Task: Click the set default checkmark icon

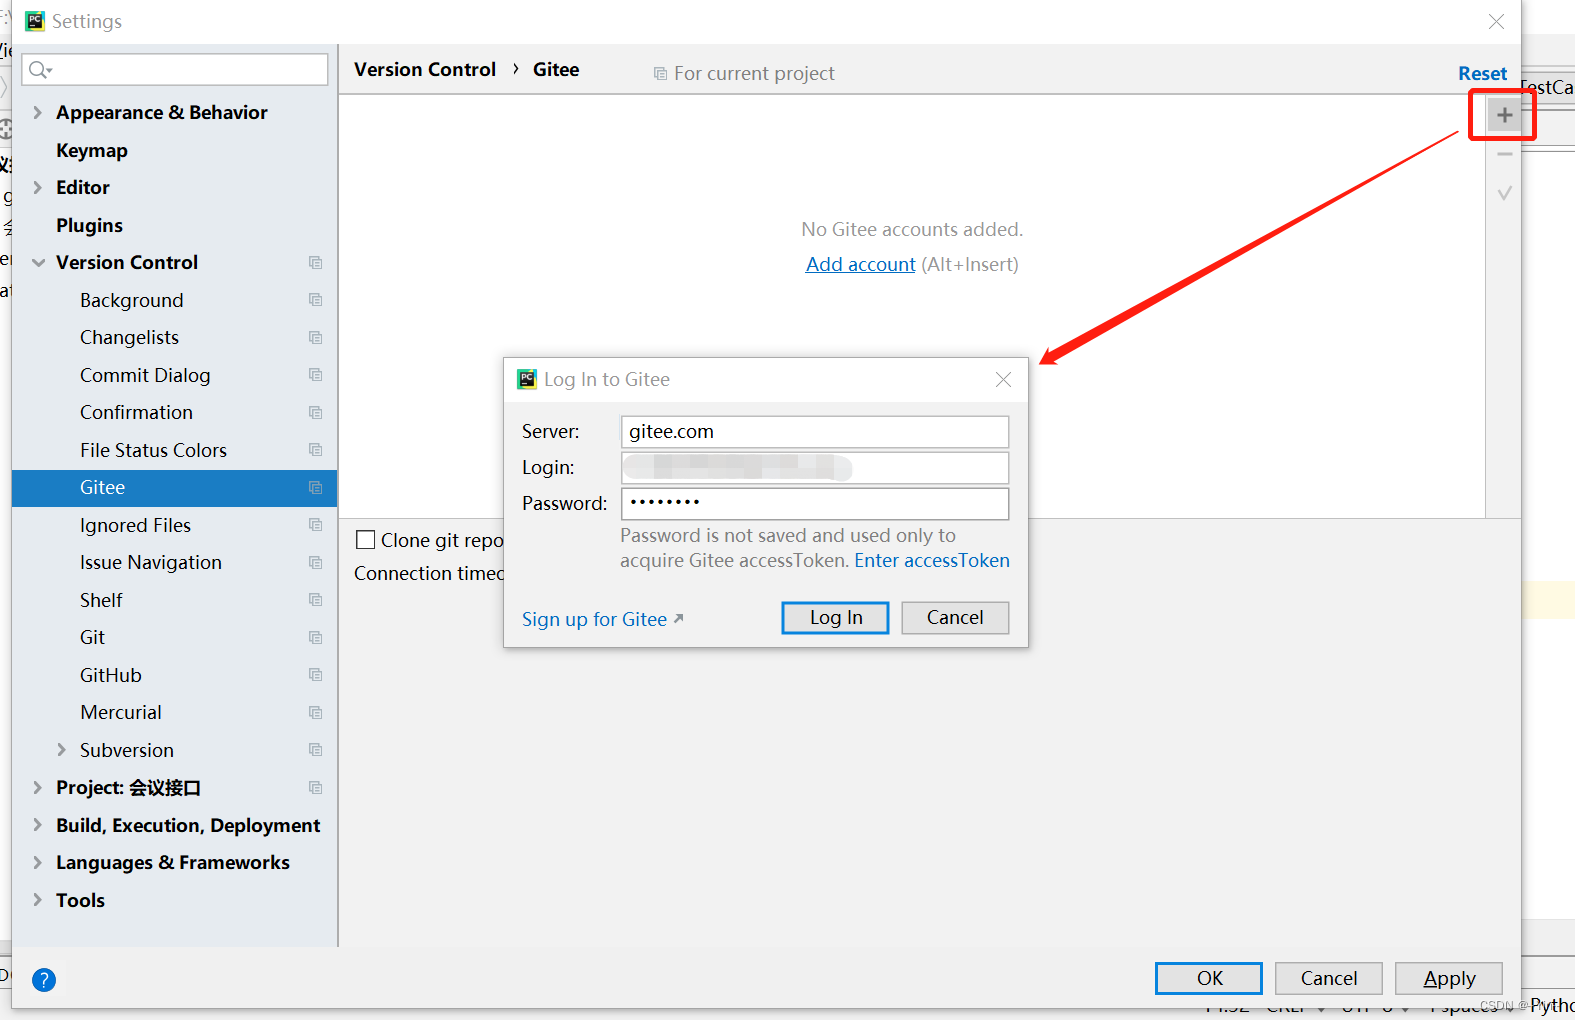Action: [x=1504, y=193]
